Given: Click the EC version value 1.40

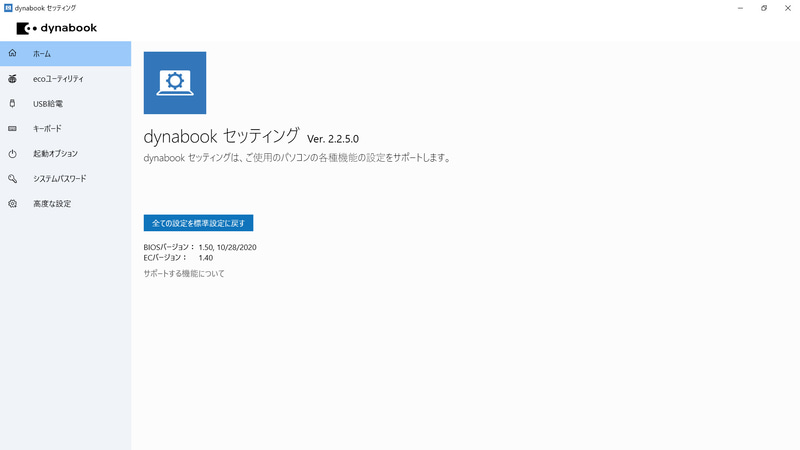Looking at the screenshot, I should pos(206,258).
